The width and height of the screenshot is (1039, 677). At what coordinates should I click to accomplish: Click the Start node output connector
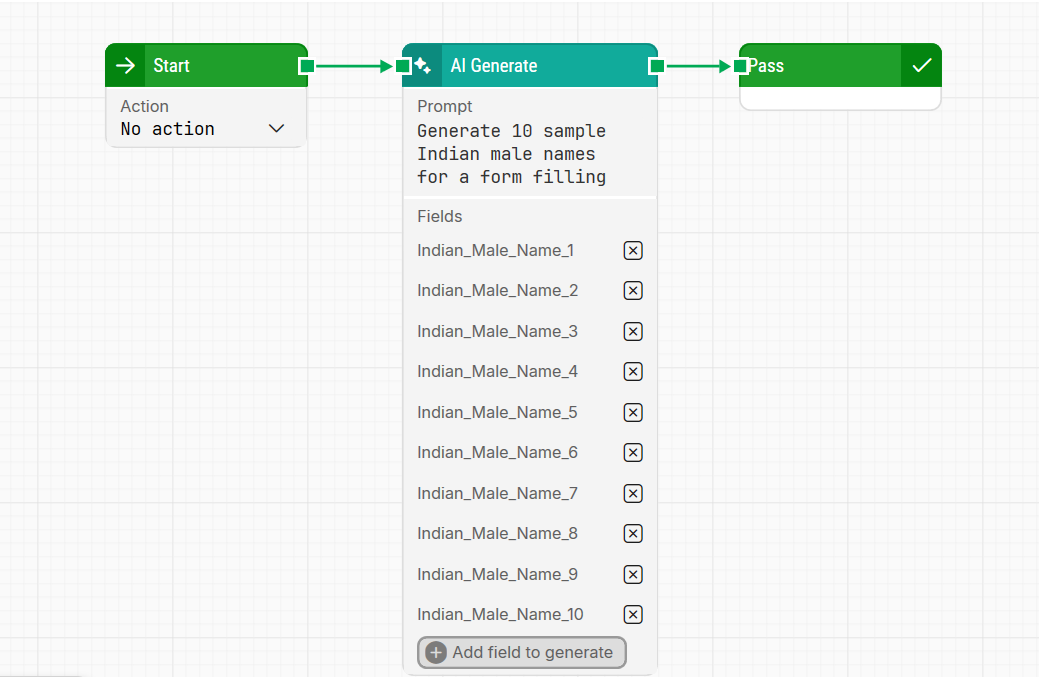click(x=307, y=66)
